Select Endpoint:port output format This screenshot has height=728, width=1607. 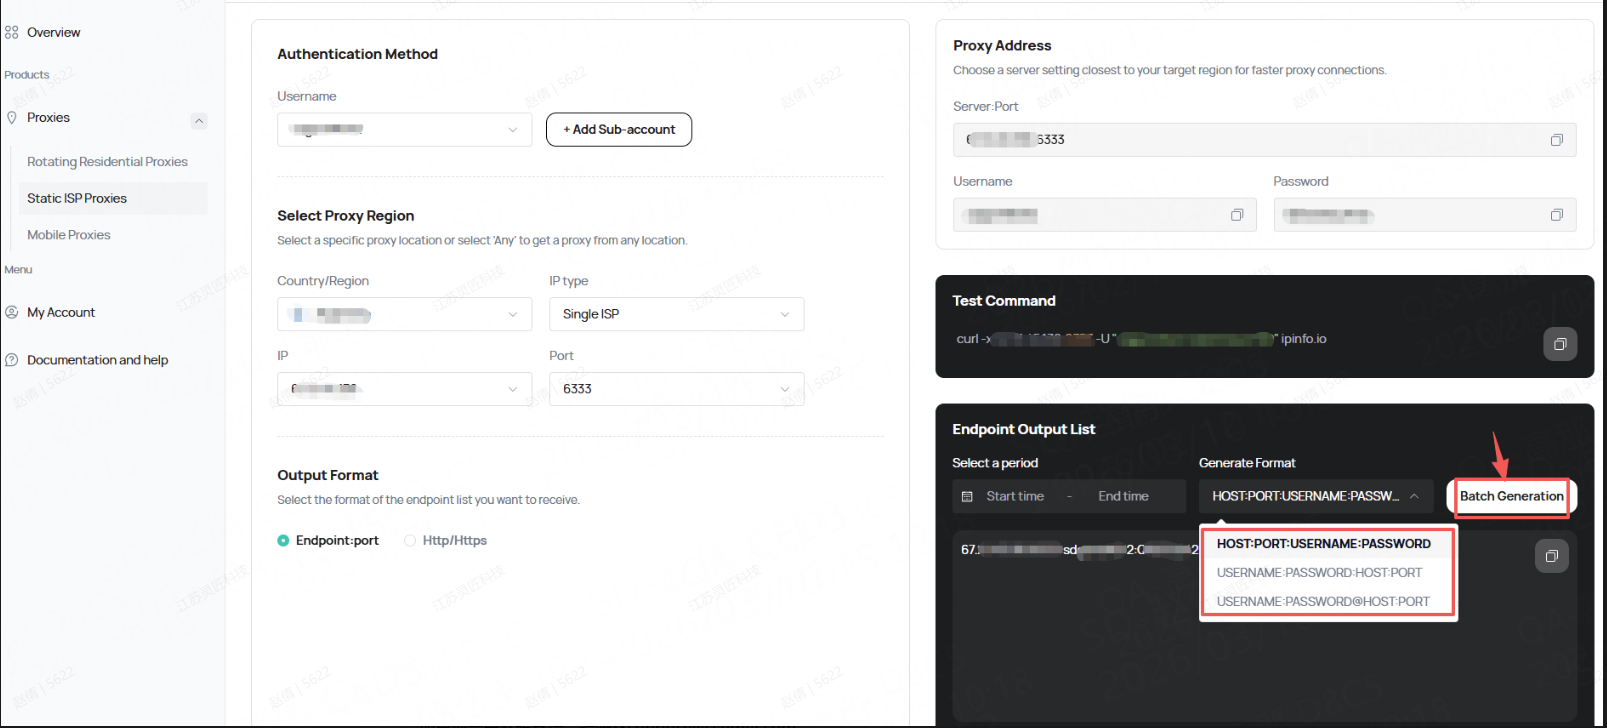[284, 541]
